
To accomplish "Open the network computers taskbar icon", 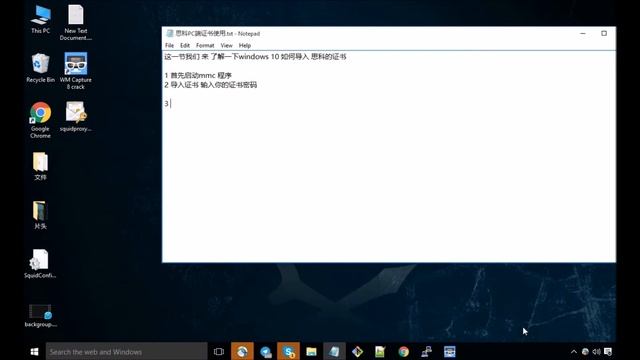I will point(427,351).
